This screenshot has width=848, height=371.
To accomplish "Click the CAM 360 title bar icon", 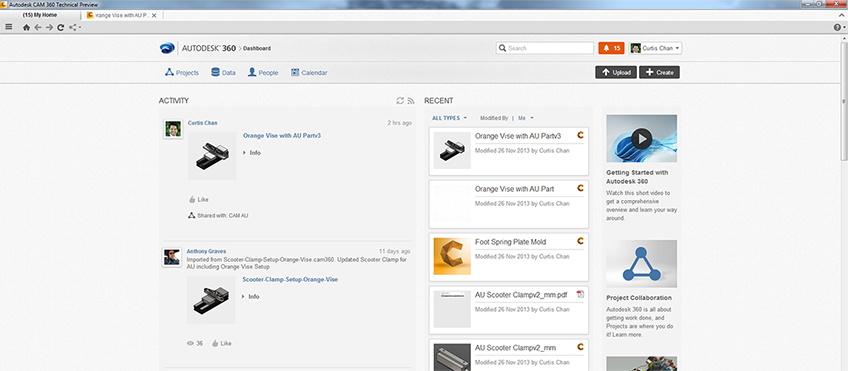I will click(x=4, y=4).
